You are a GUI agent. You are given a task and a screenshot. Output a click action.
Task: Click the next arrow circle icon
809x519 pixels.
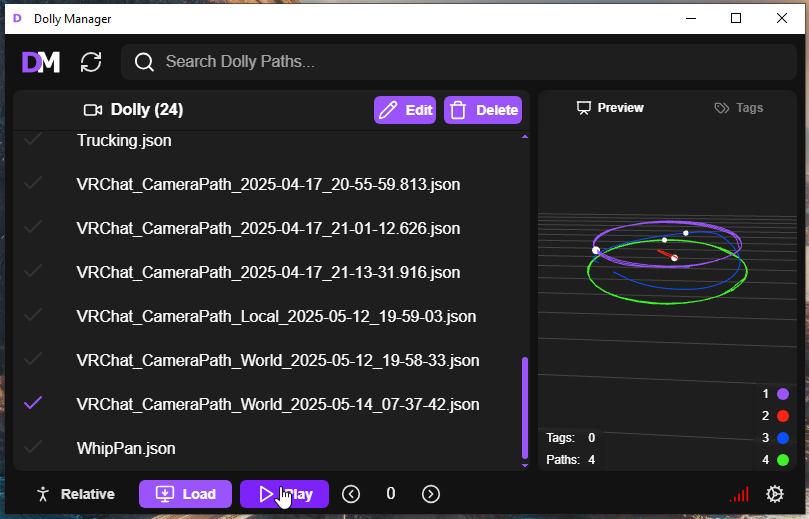[x=431, y=494]
